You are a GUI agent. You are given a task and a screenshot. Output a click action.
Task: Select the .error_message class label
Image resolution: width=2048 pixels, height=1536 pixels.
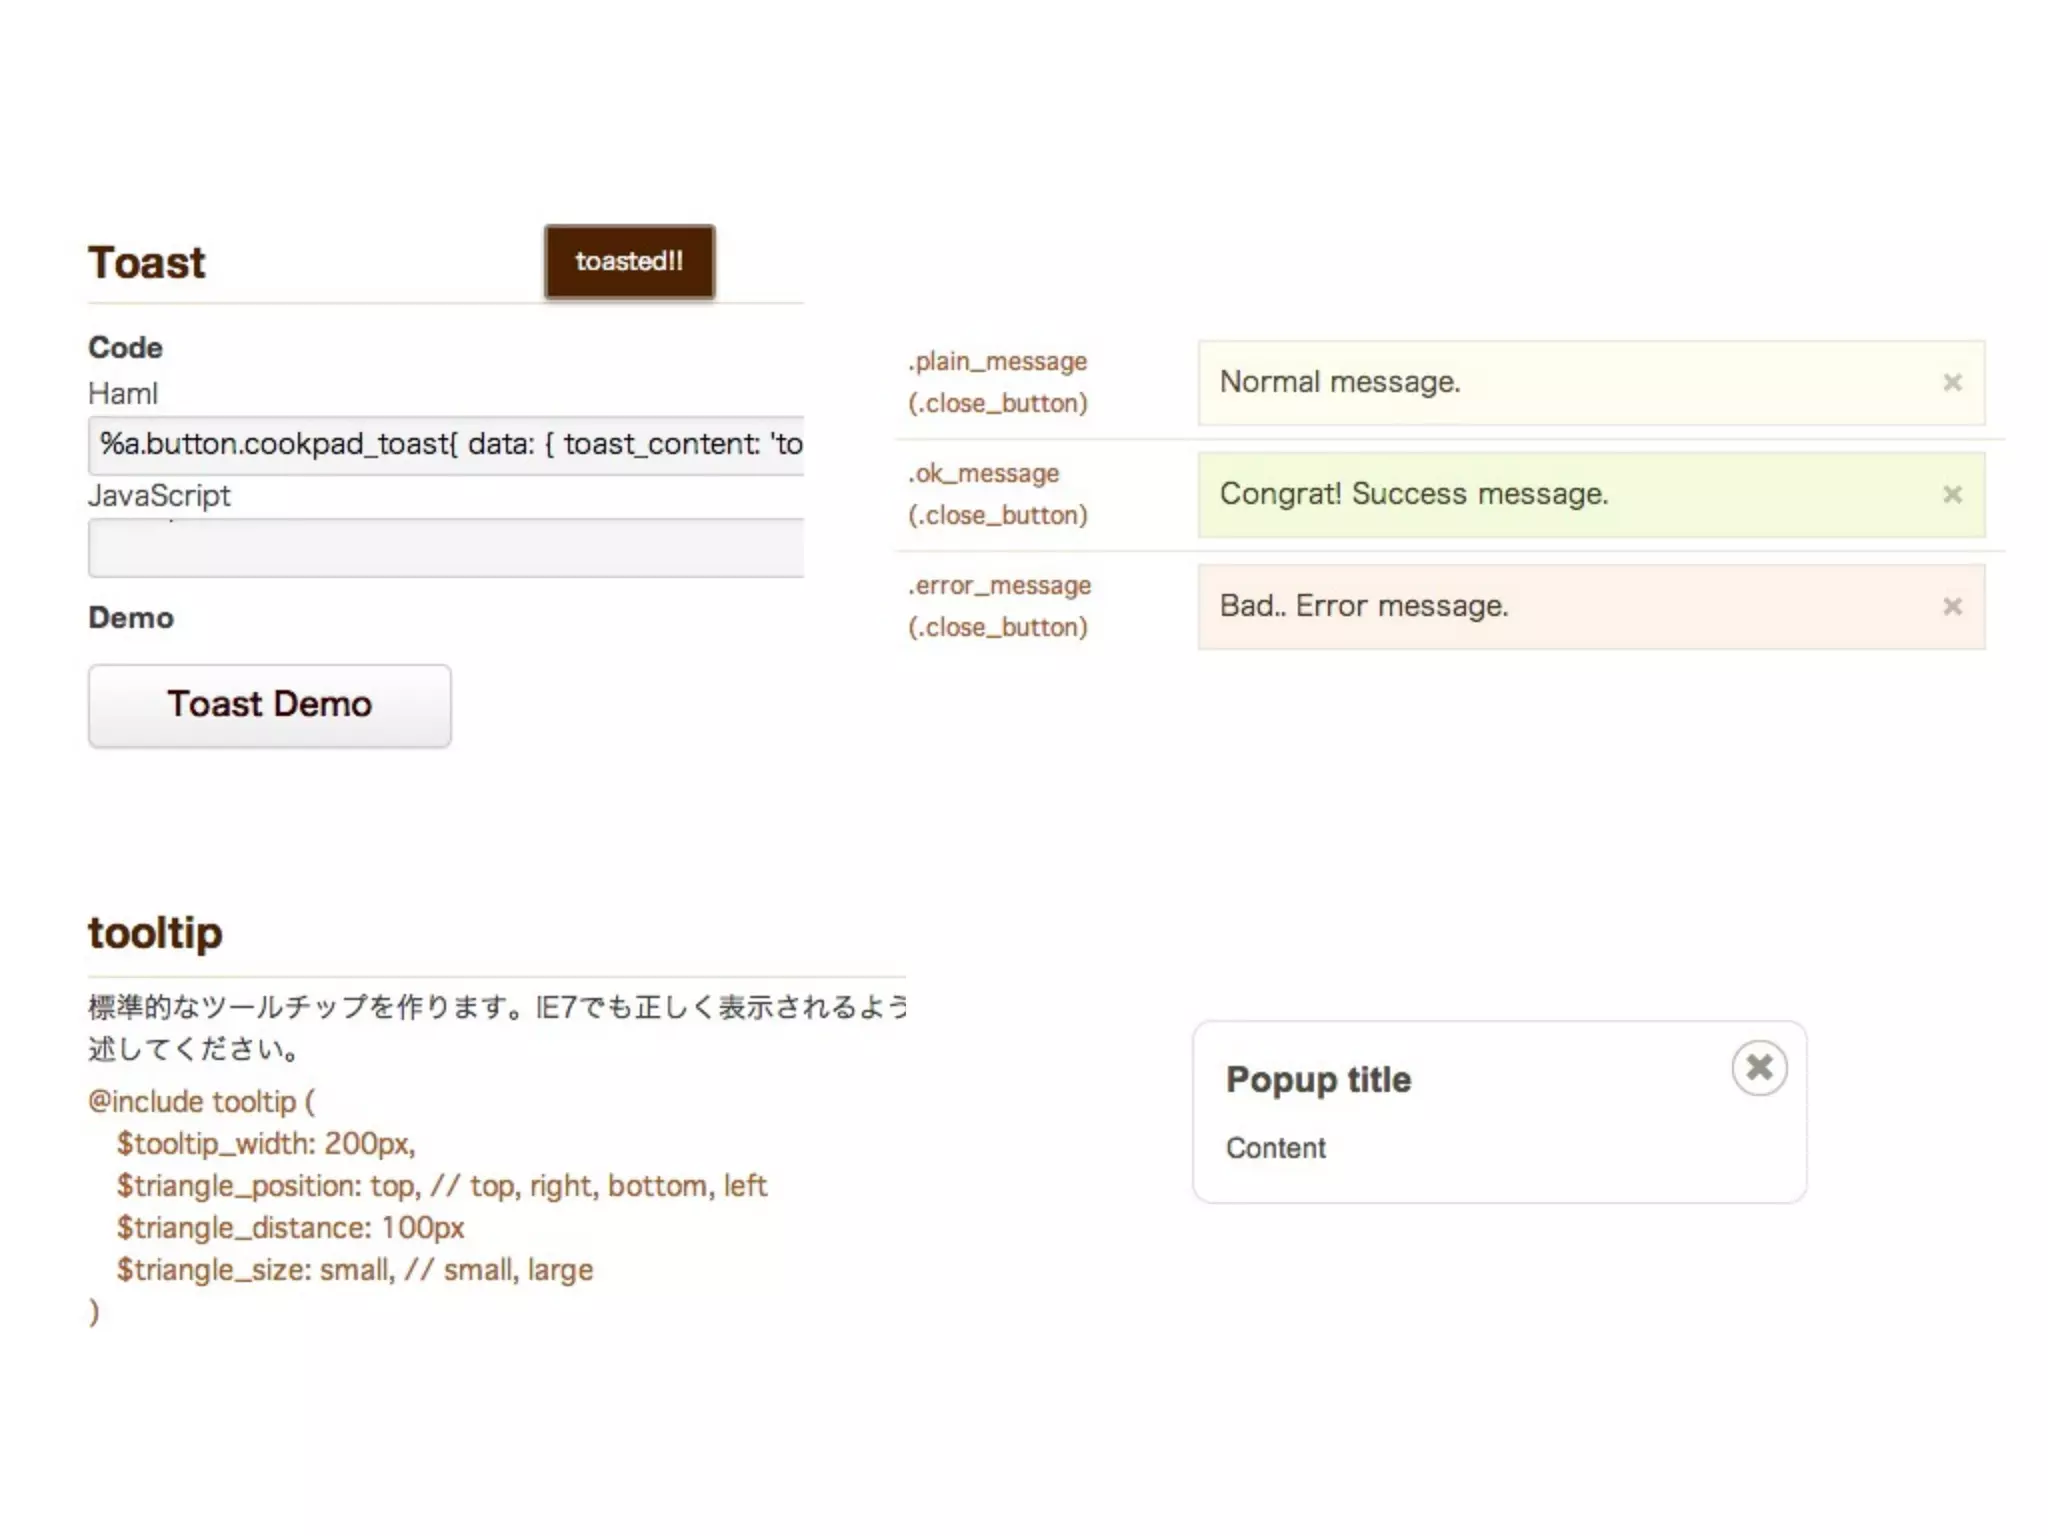click(x=999, y=586)
